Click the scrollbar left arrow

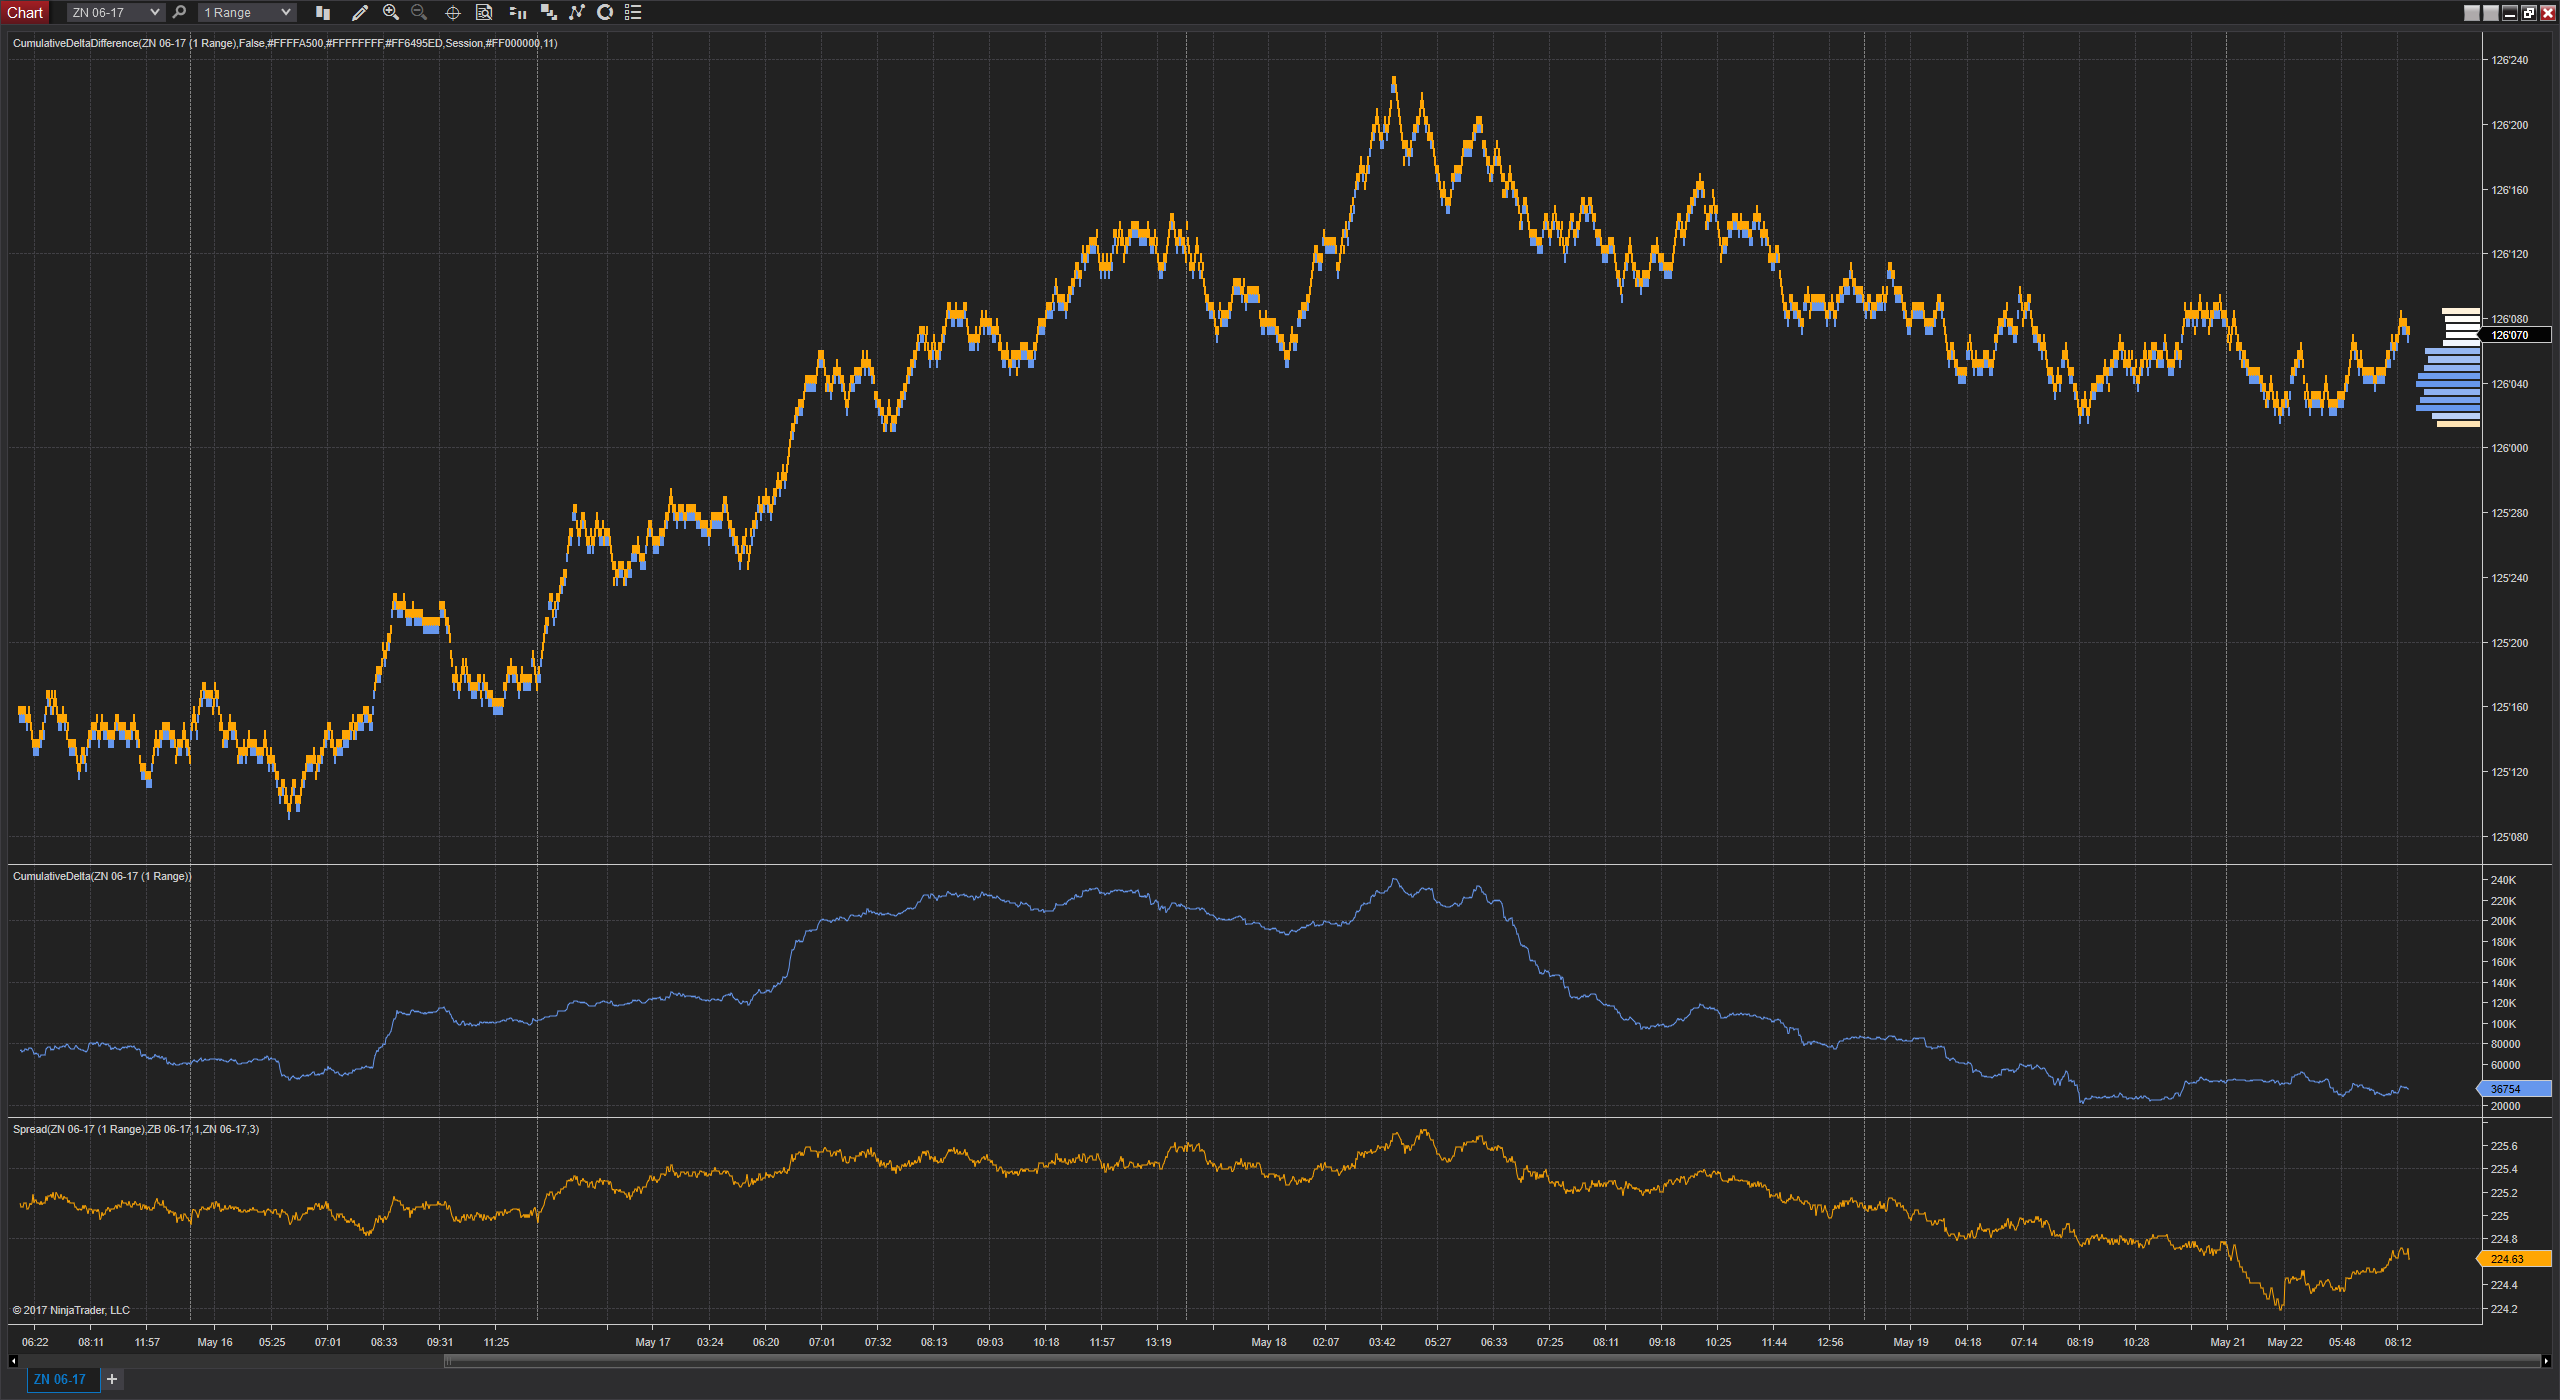(x=13, y=1361)
